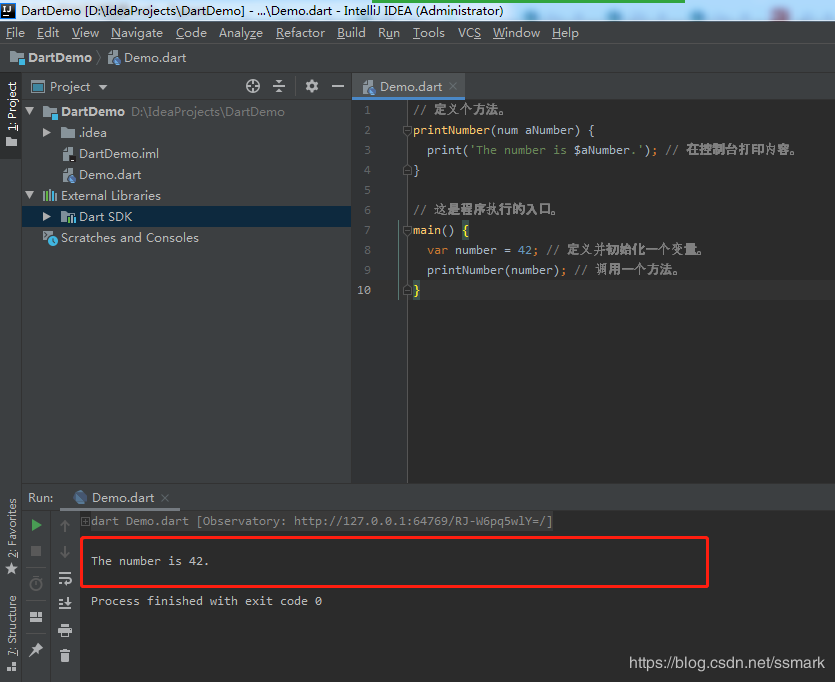The width and height of the screenshot is (835, 682).
Task: Click the DartDemo breadcrumb
Action: pyautogui.click(x=60, y=57)
